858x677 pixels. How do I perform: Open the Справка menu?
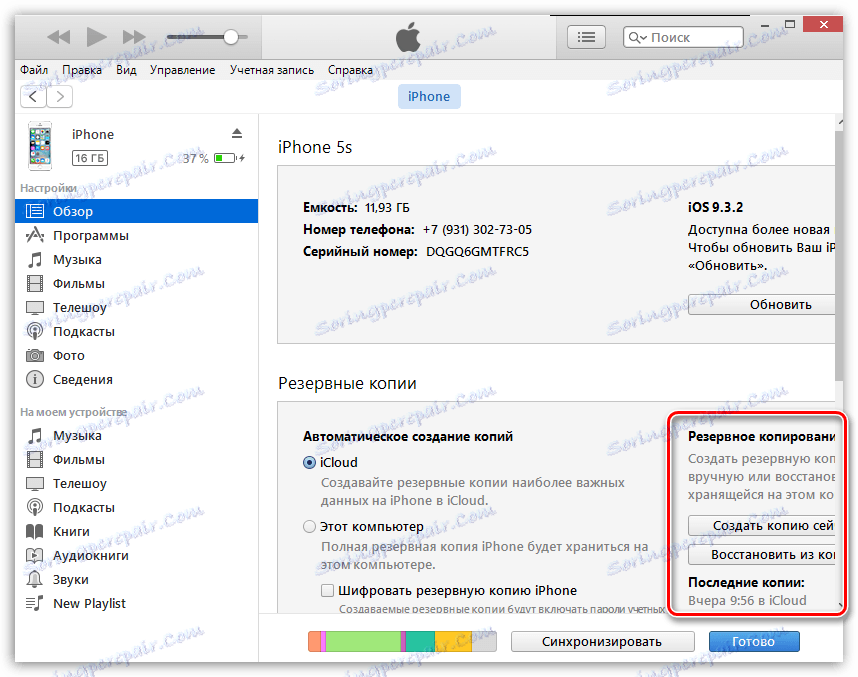(x=350, y=70)
